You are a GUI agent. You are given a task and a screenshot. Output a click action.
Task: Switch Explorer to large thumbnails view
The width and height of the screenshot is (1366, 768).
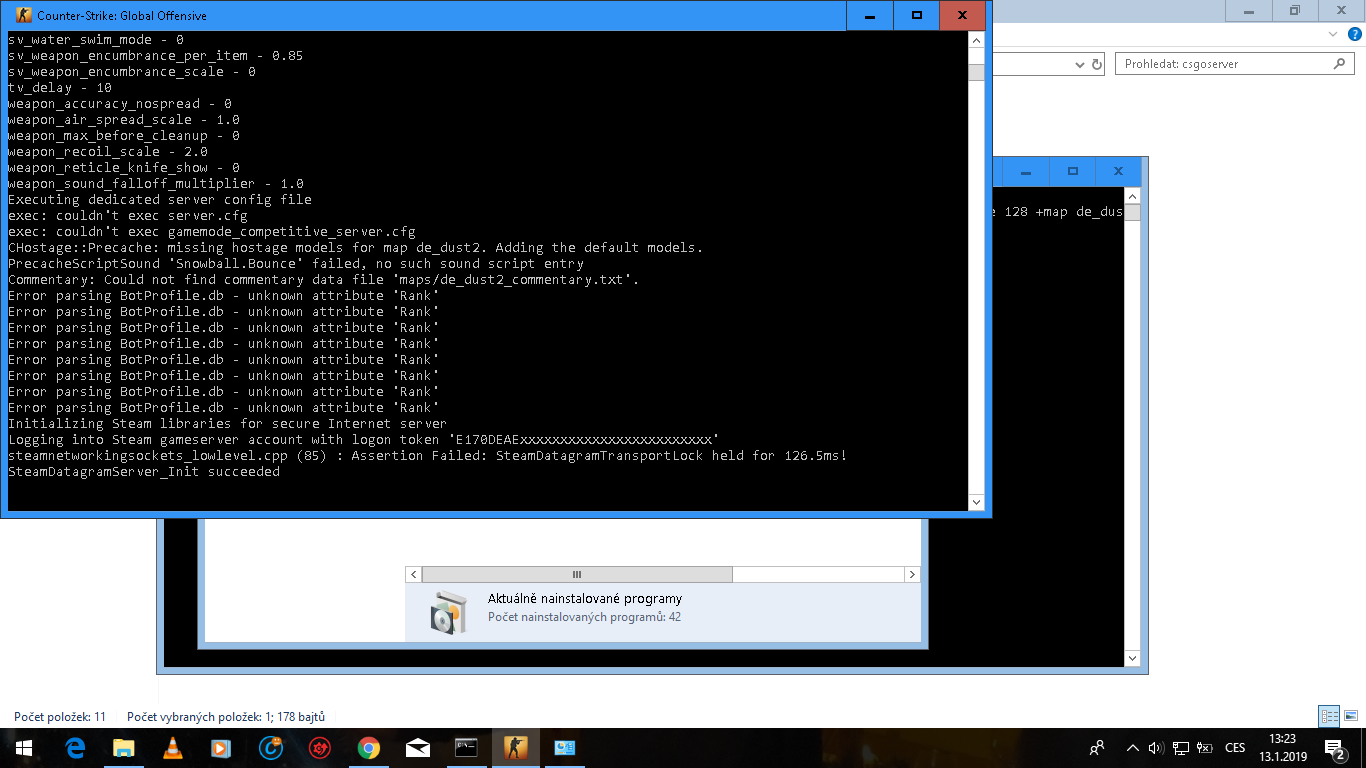pos(1350,716)
